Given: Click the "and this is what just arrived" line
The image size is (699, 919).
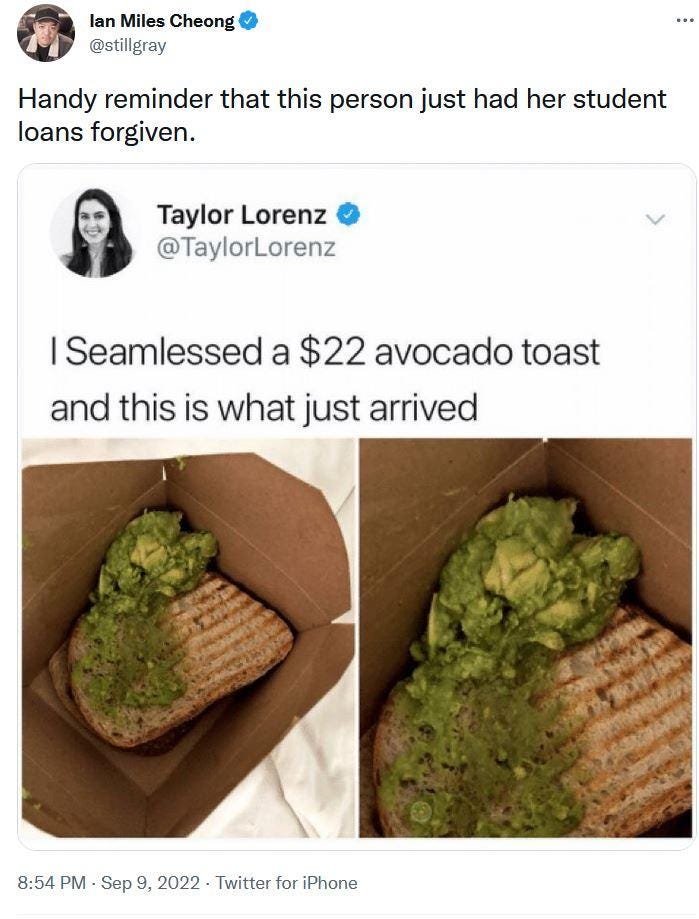Looking at the screenshot, I should point(264,407).
